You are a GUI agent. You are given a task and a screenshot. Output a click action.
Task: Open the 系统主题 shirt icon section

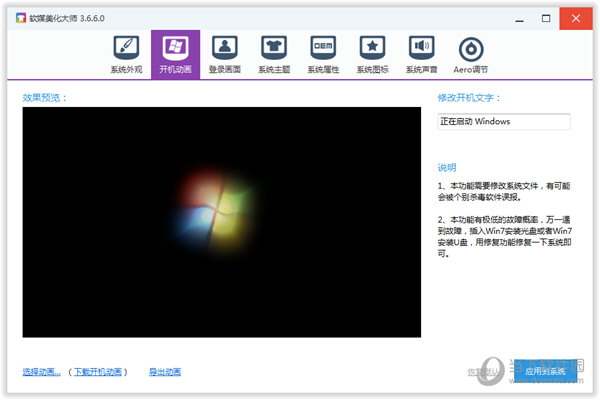click(x=274, y=55)
